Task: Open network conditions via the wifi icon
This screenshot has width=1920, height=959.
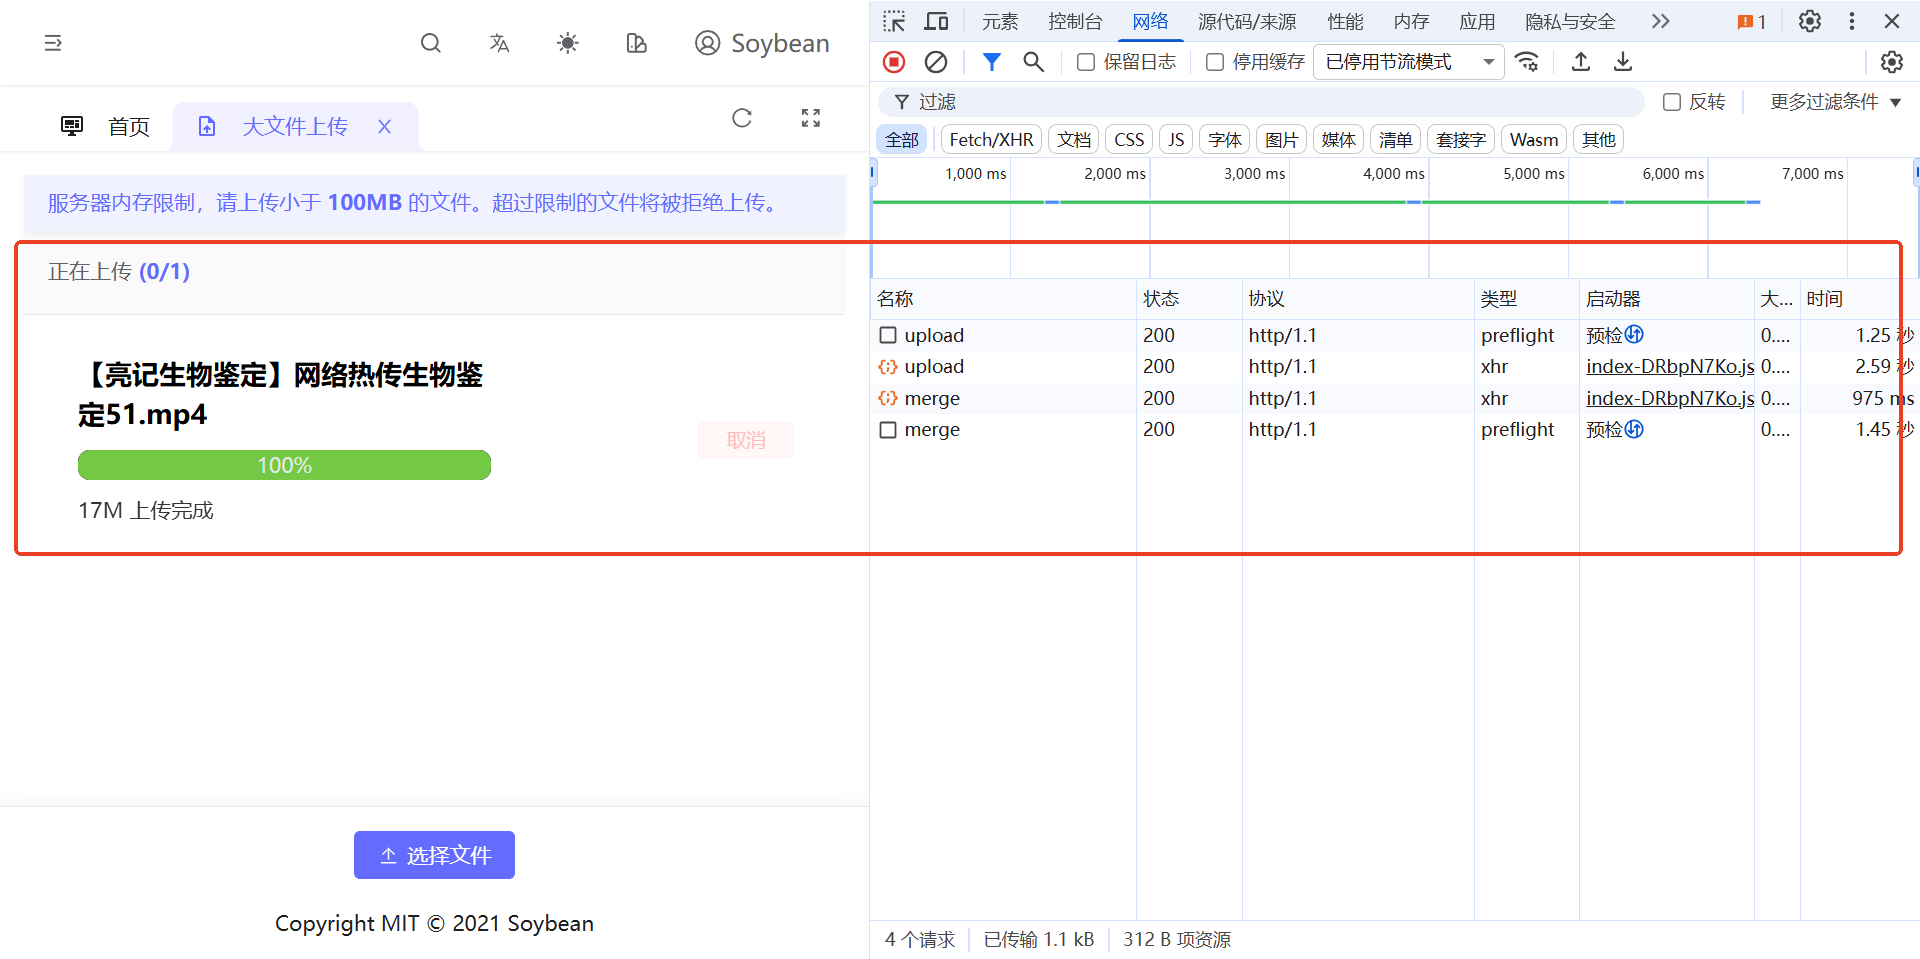Action: click(x=1527, y=61)
